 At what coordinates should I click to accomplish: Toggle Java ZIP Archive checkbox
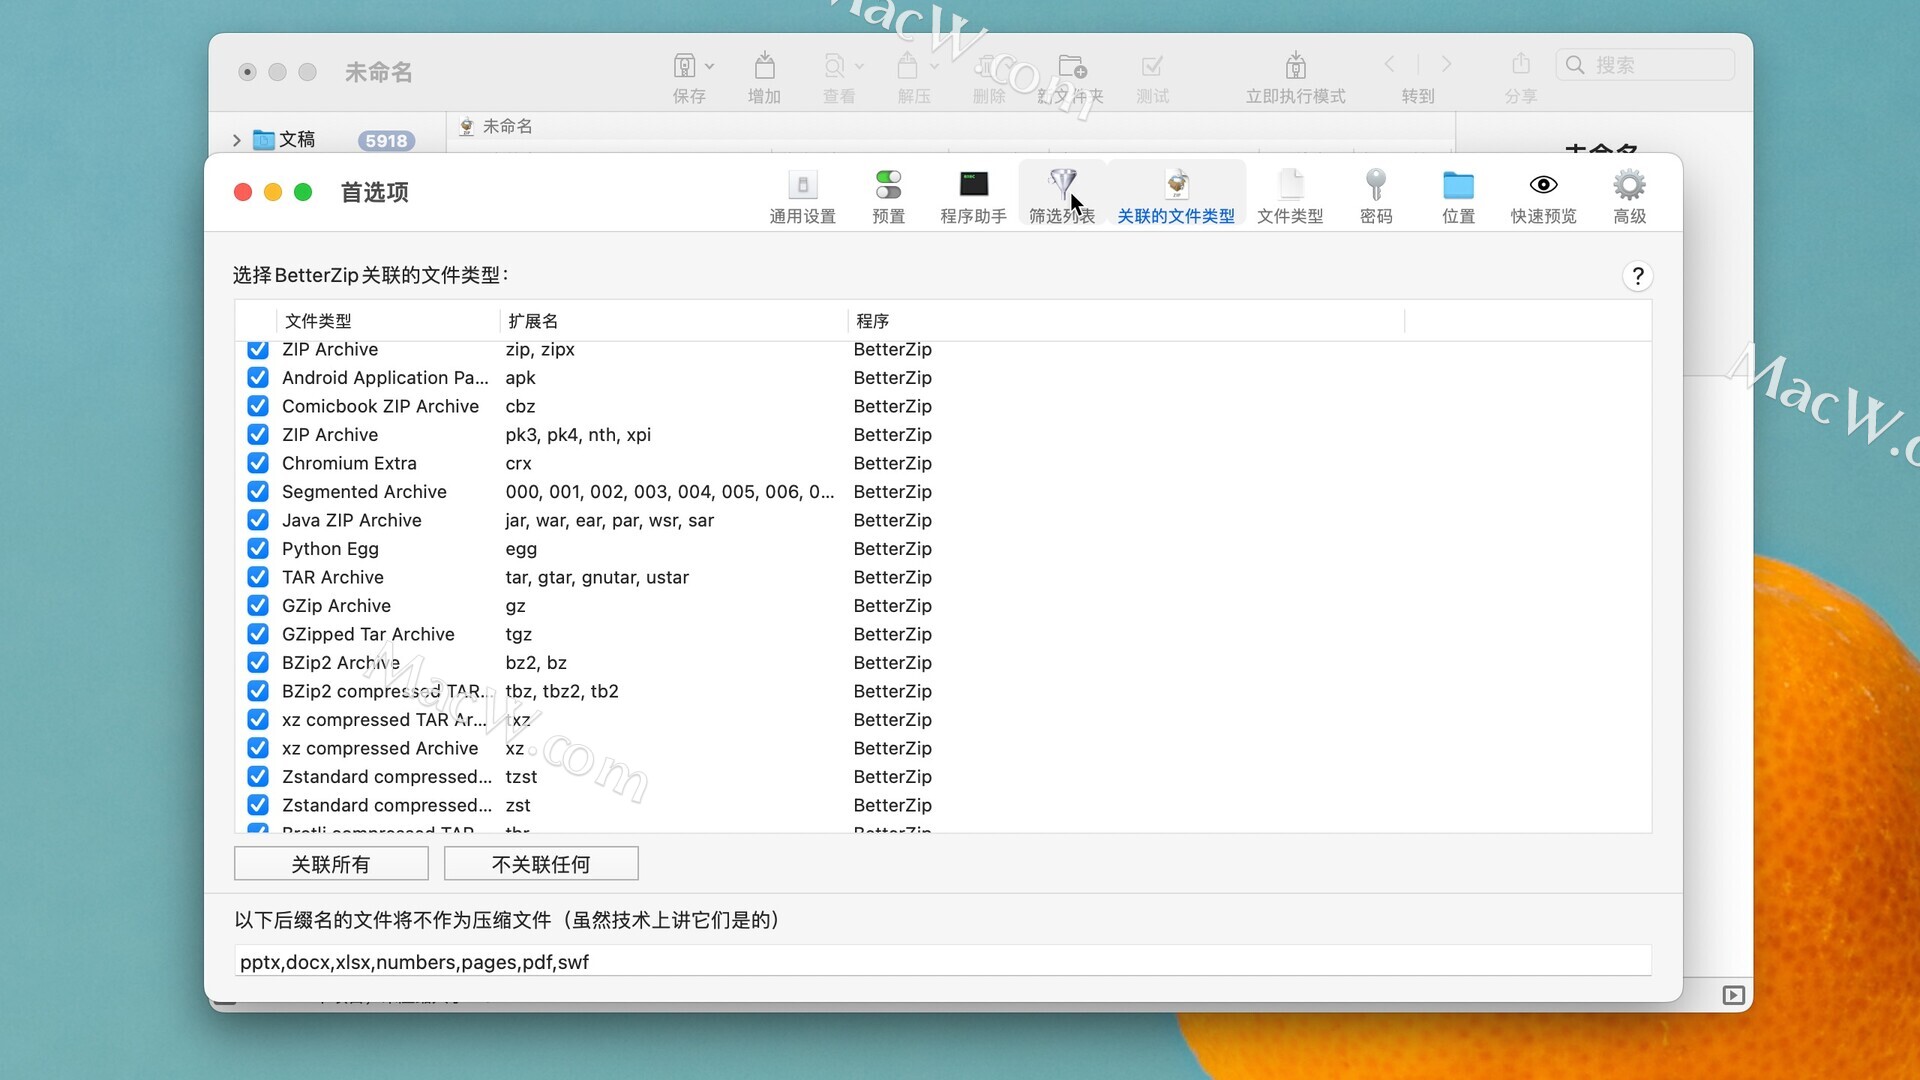click(258, 520)
